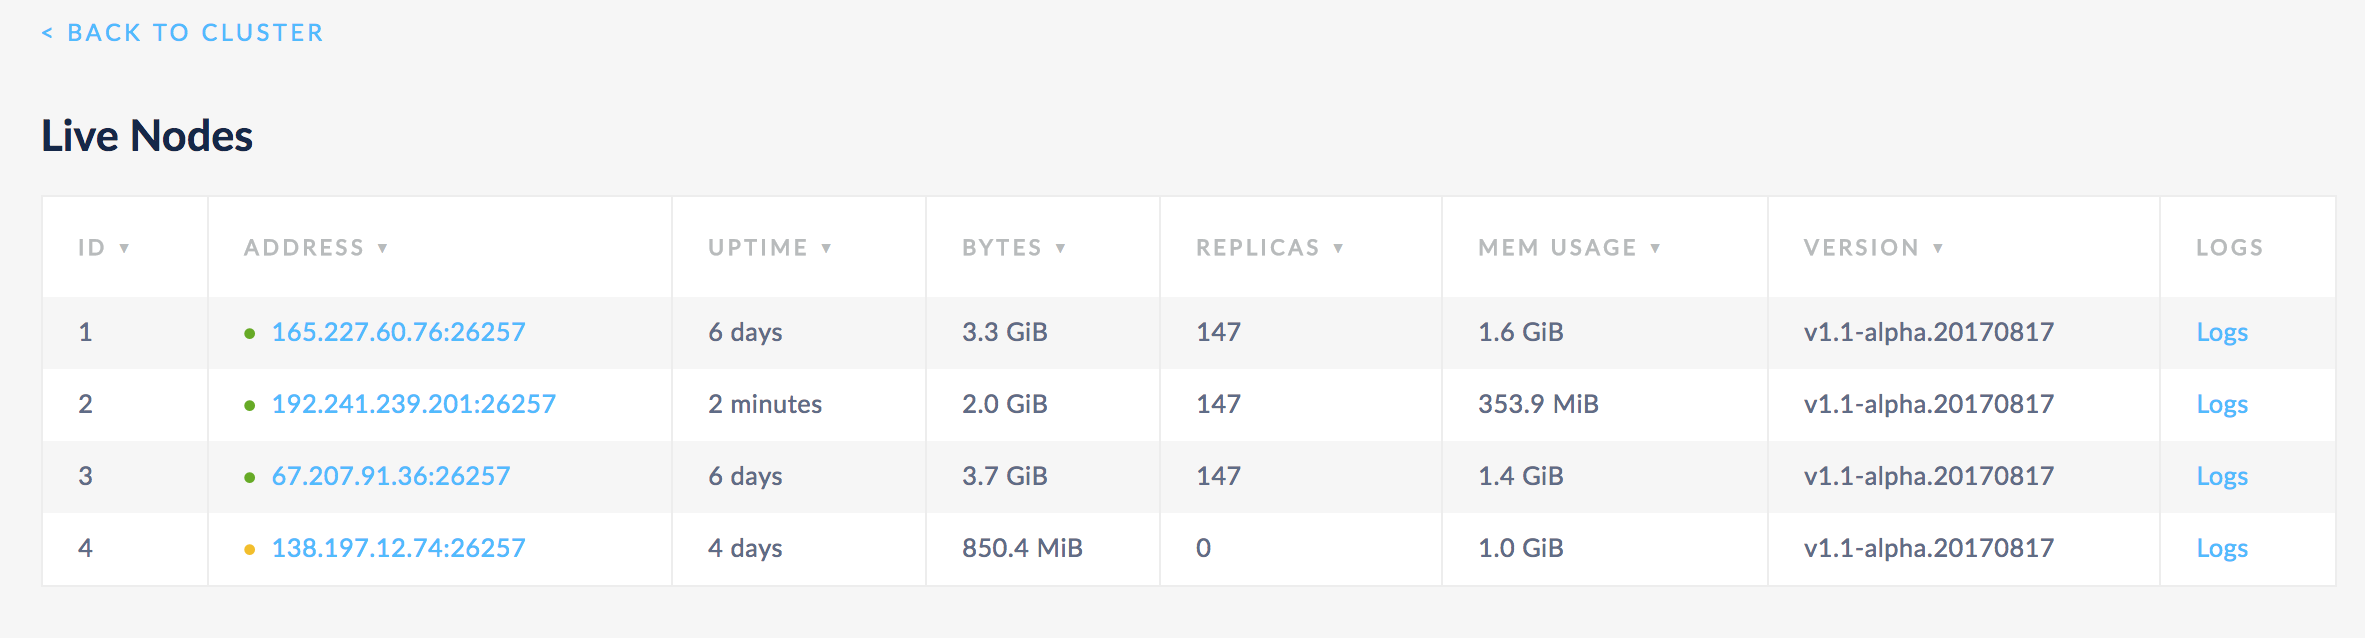Sort by Address column arrow
The image size is (2365, 638).
pyautogui.click(x=383, y=248)
